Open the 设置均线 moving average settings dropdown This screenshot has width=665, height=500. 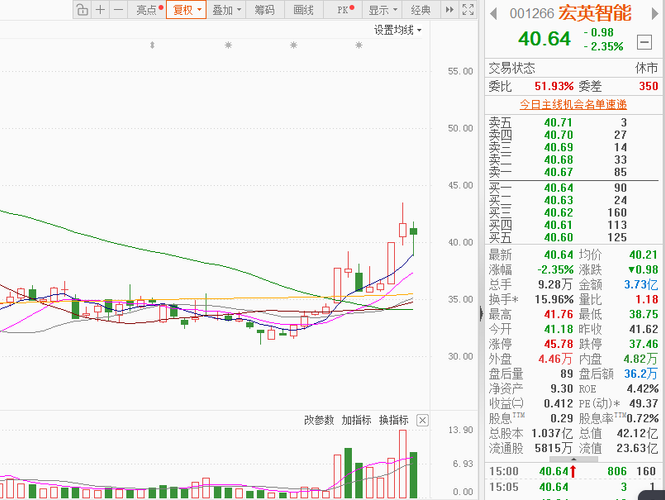click(397, 30)
